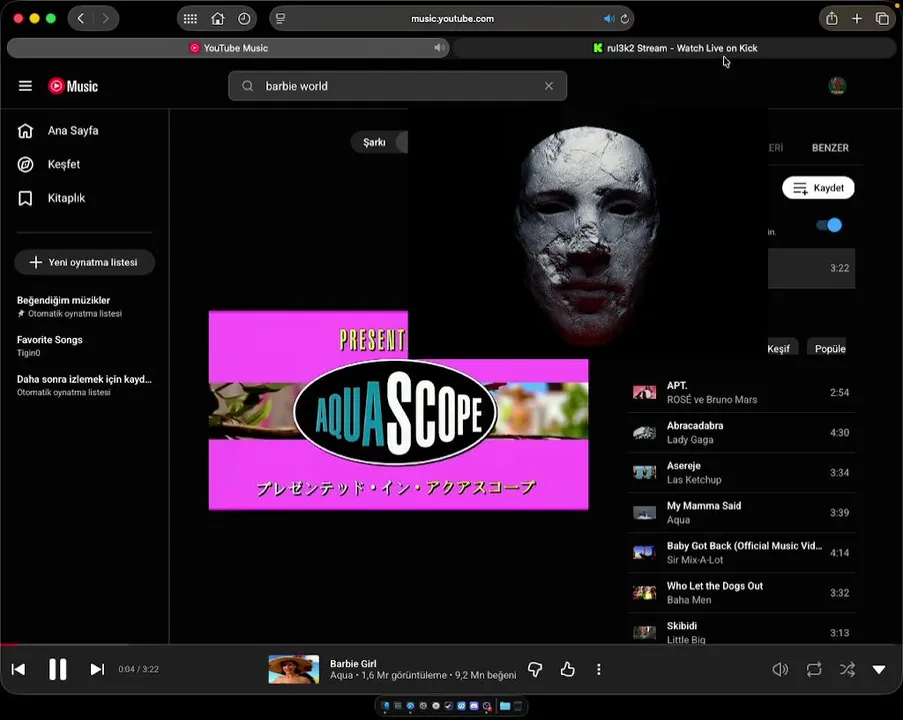Open the folder icon in the dock
This screenshot has width=903, height=720.
coord(505,706)
